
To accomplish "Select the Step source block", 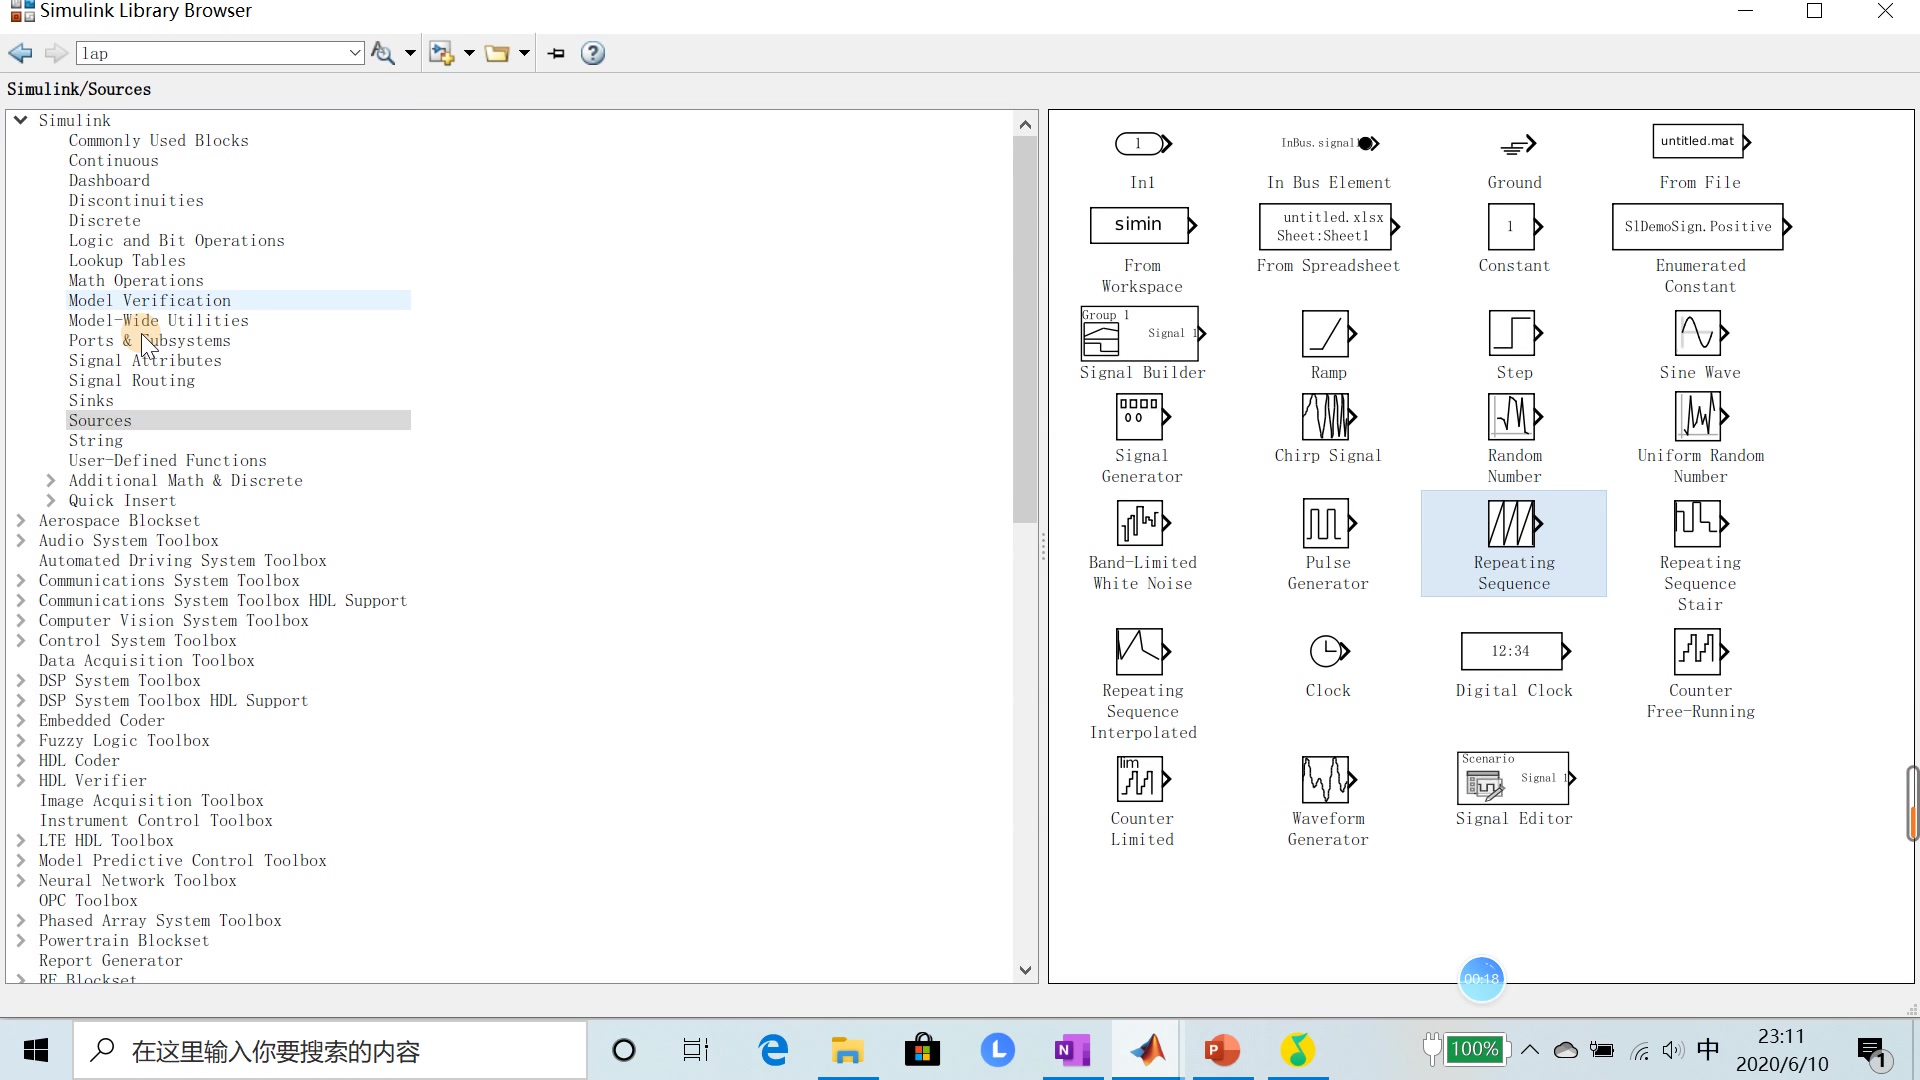I will pyautogui.click(x=1513, y=333).
